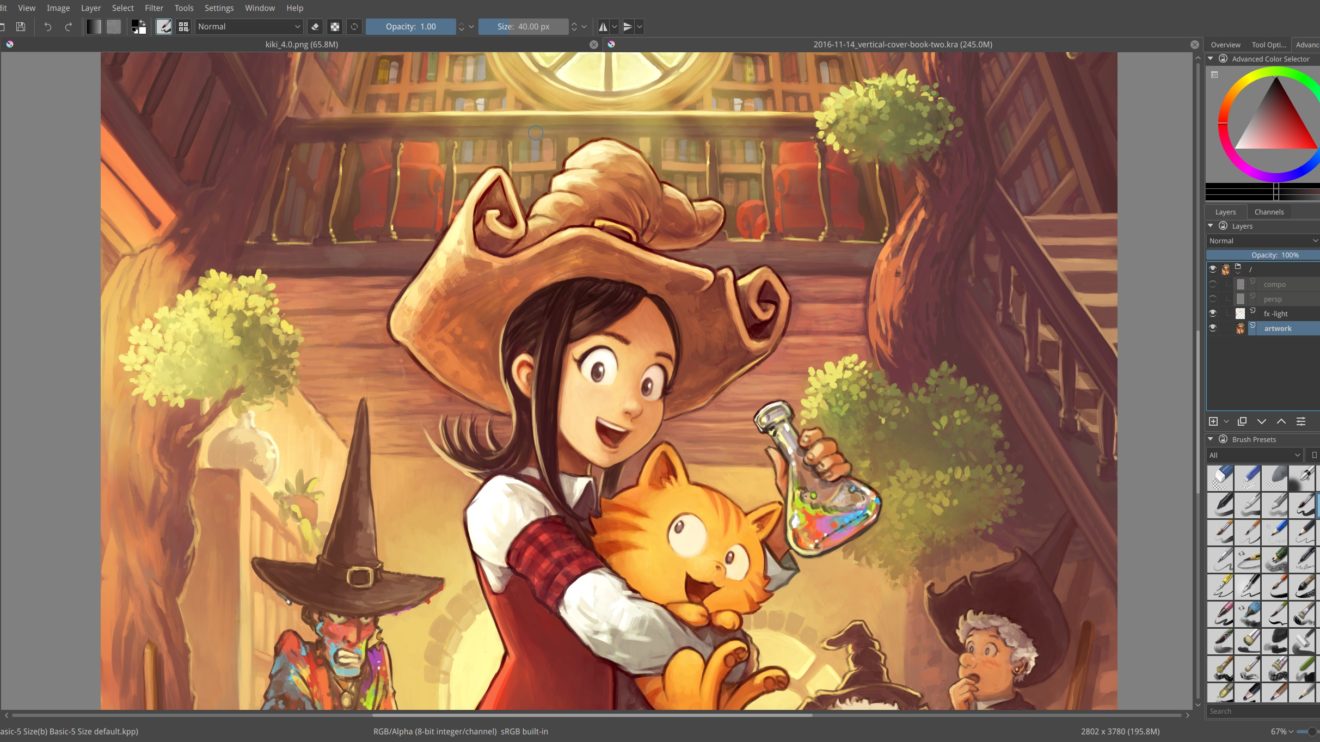Switch to the Layers tab

[x=1225, y=212]
